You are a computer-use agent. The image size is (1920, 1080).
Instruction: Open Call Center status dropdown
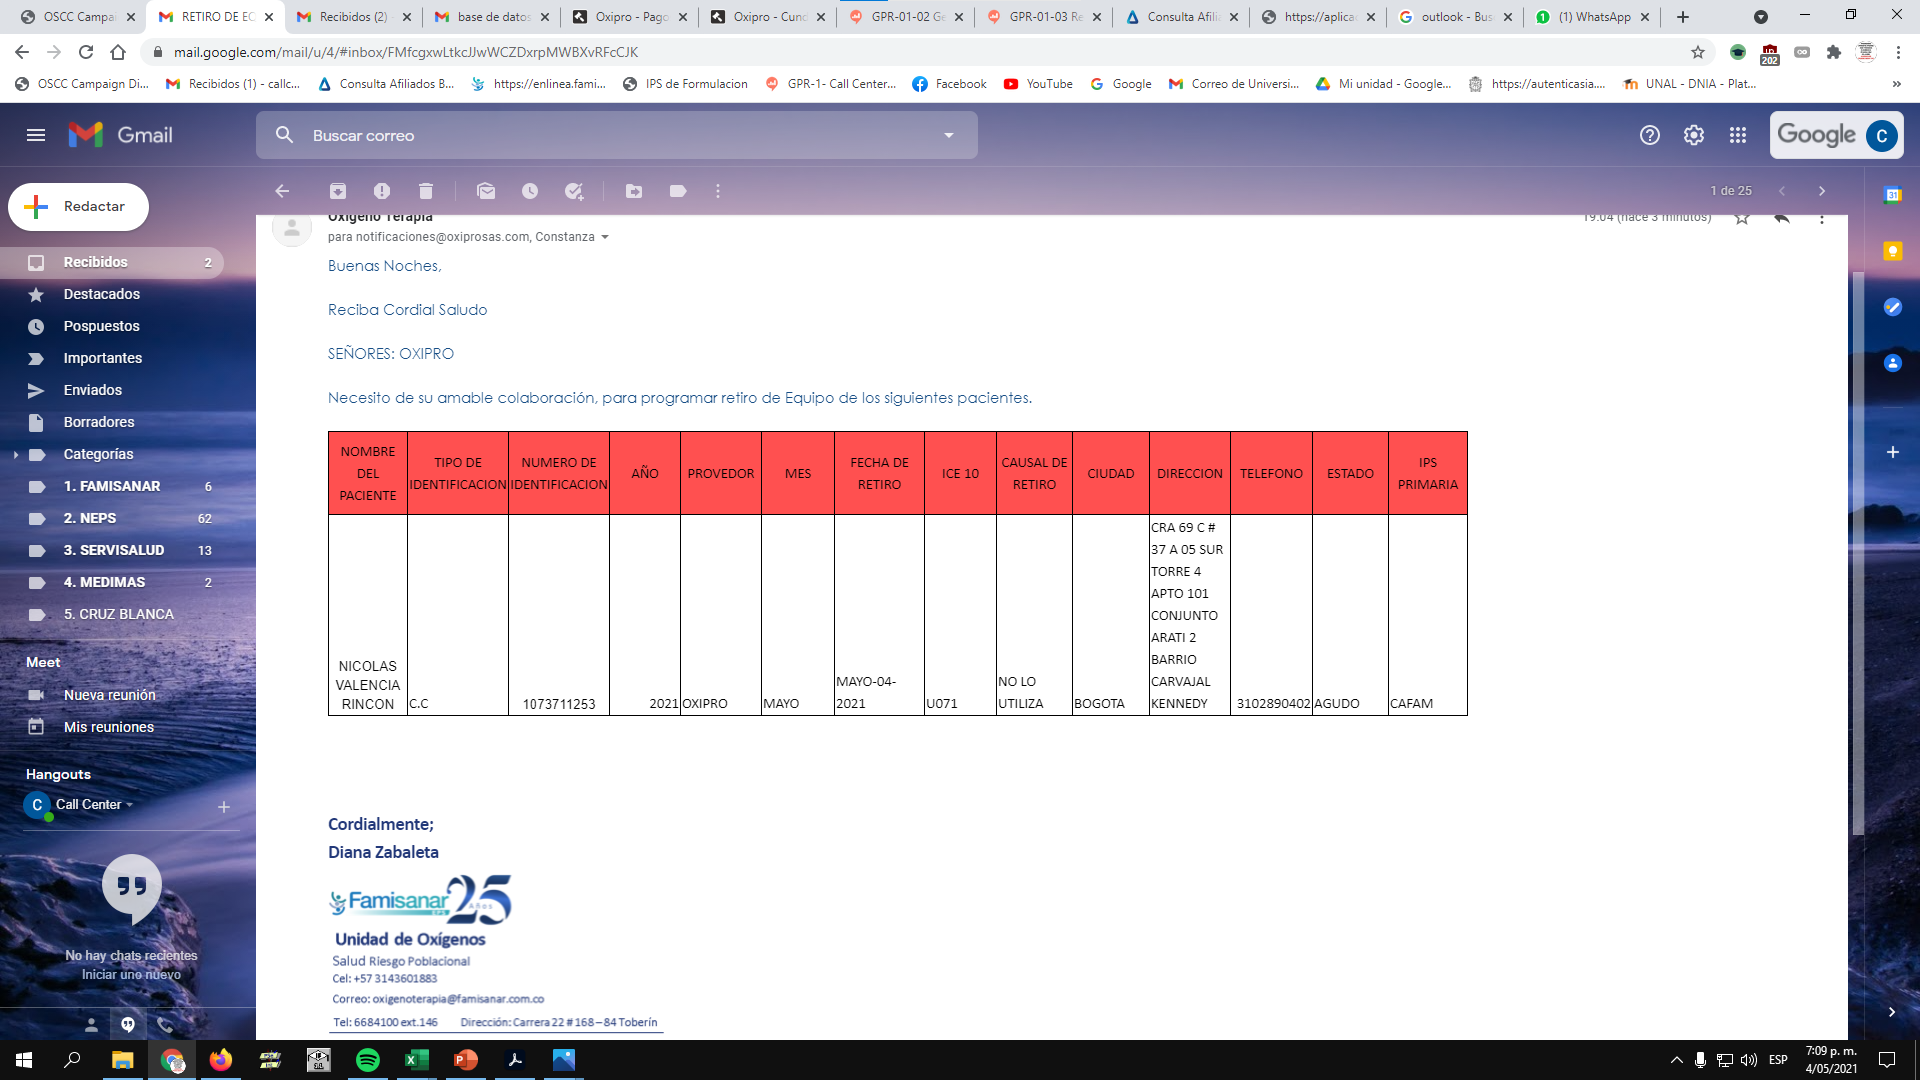coord(129,805)
